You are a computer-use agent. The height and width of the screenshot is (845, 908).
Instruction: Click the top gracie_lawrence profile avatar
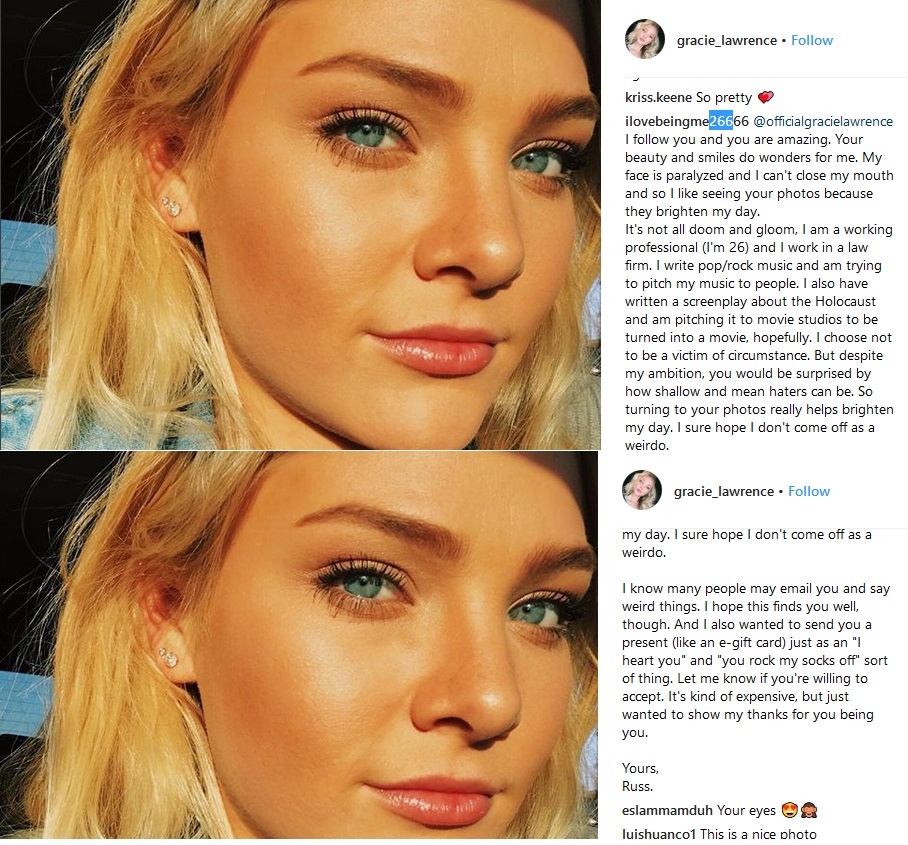(645, 39)
